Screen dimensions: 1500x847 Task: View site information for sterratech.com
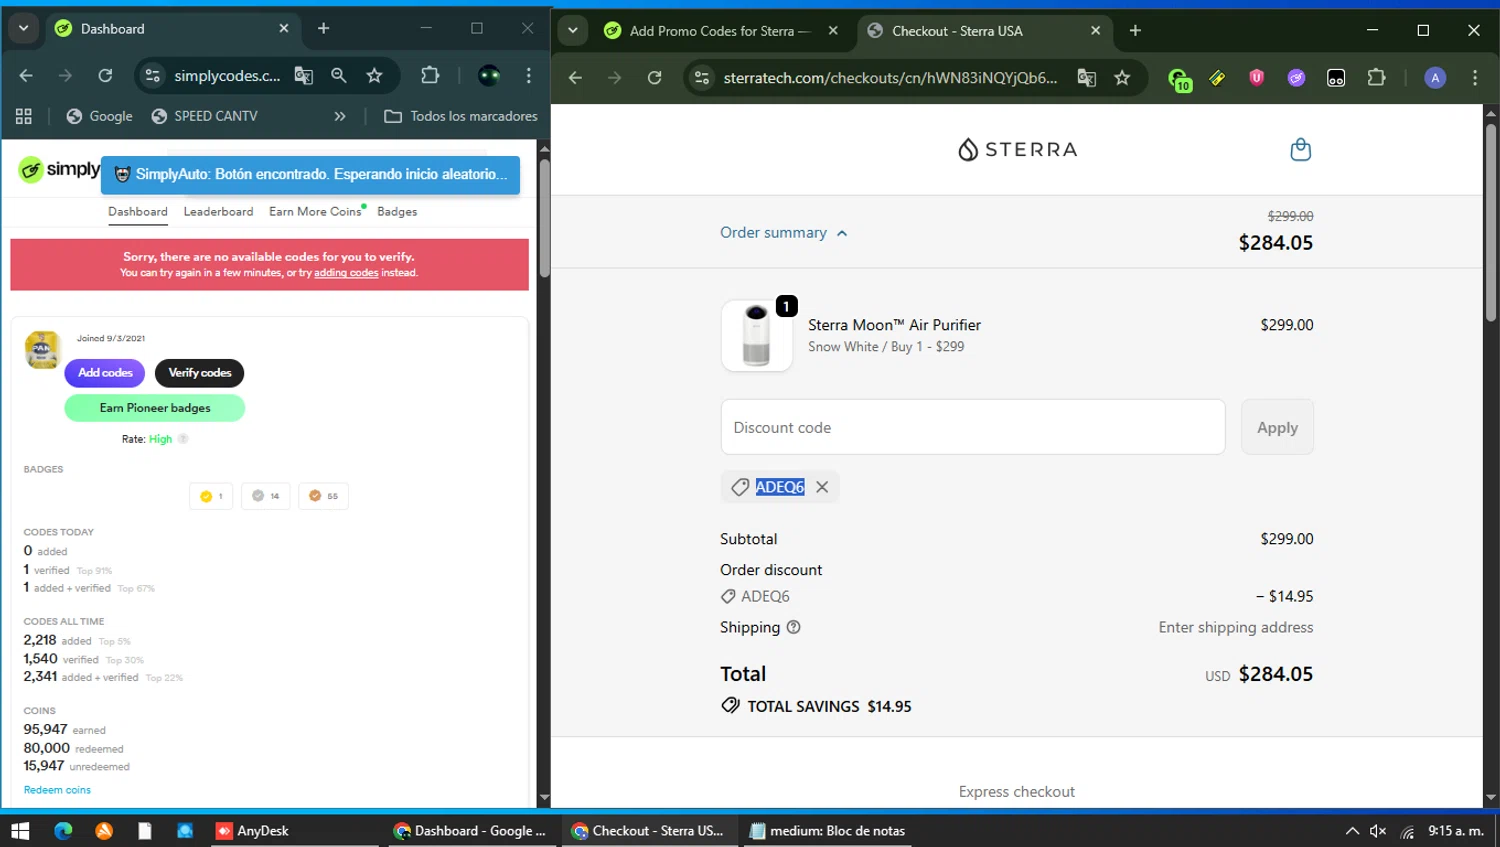(702, 77)
